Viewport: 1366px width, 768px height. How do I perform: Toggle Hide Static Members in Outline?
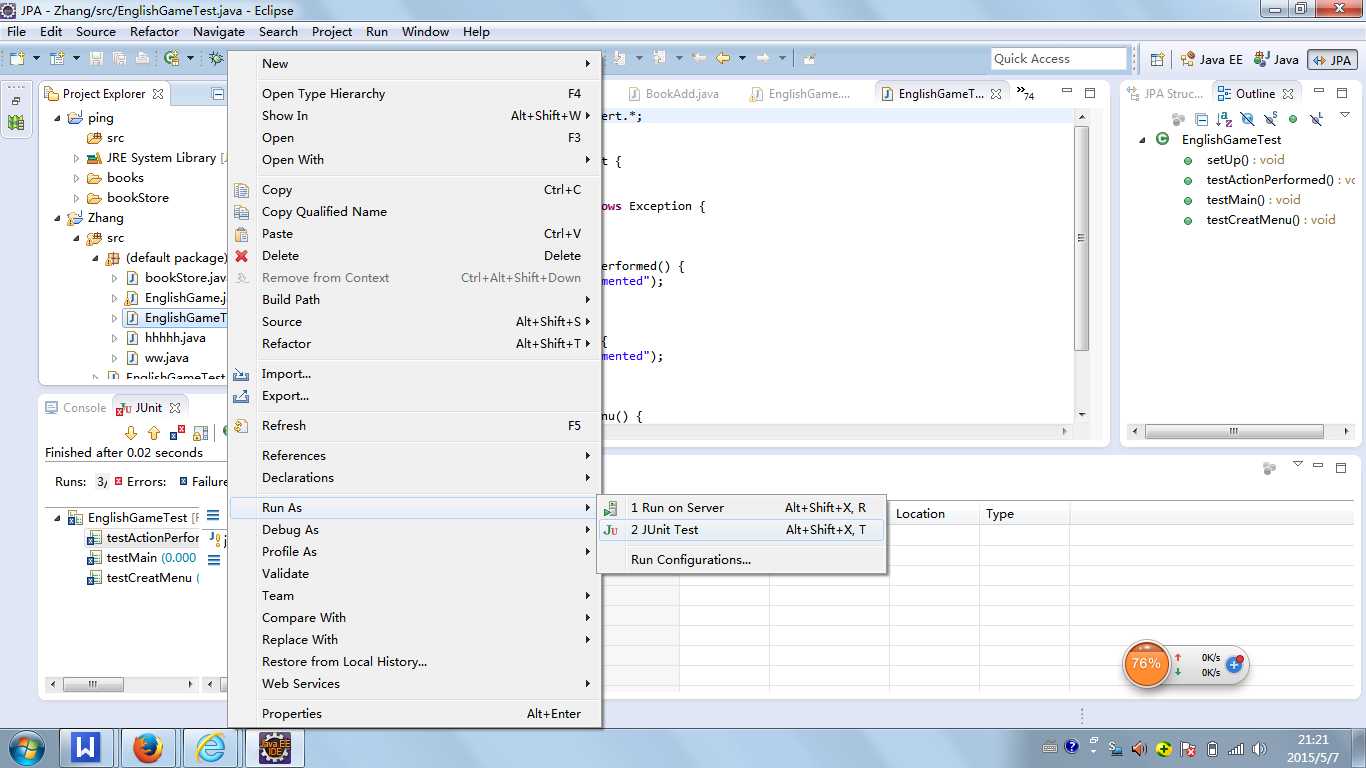pyautogui.click(x=1270, y=119)
